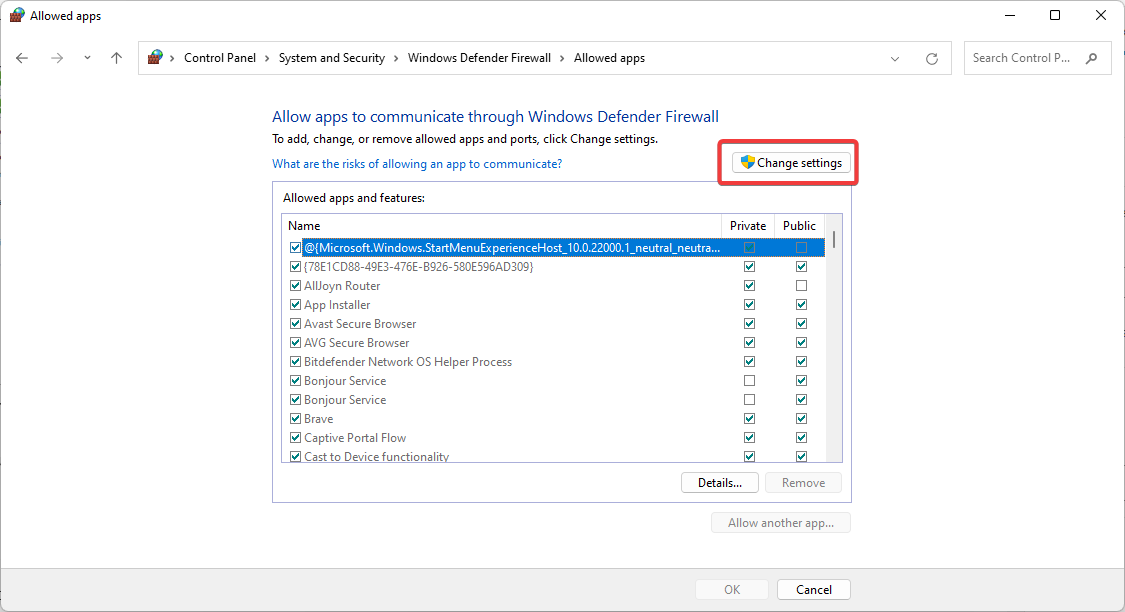Select the Brave row text

coord(318,418)
